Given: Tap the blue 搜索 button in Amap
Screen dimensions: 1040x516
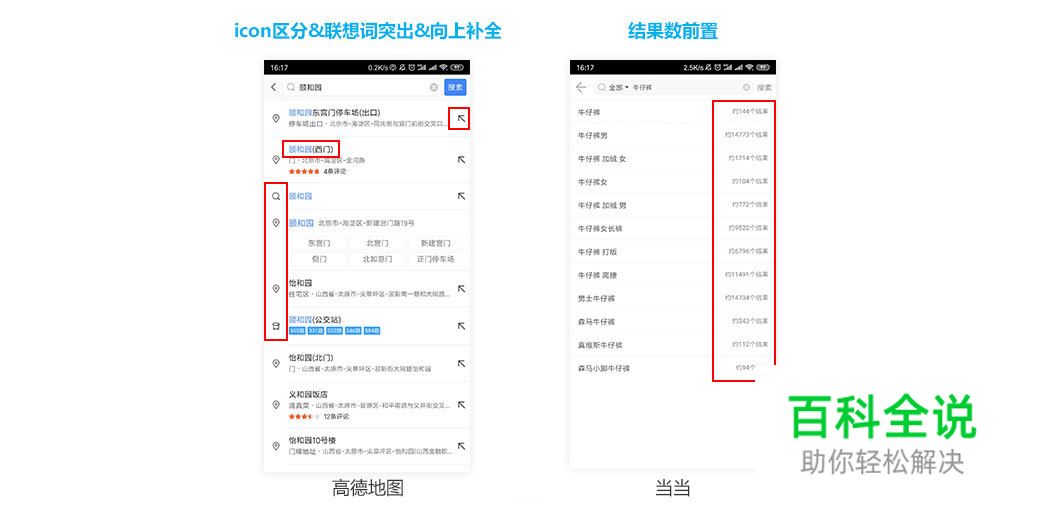Looking at the screenshot, I should click(455, 88).
